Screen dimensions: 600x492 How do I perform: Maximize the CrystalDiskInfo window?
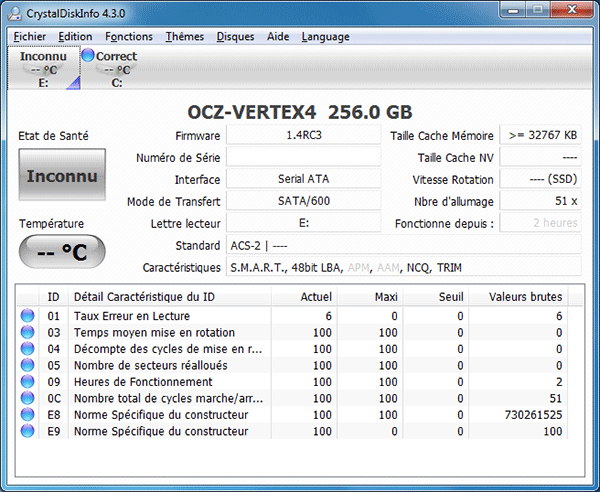pos(538,10)
